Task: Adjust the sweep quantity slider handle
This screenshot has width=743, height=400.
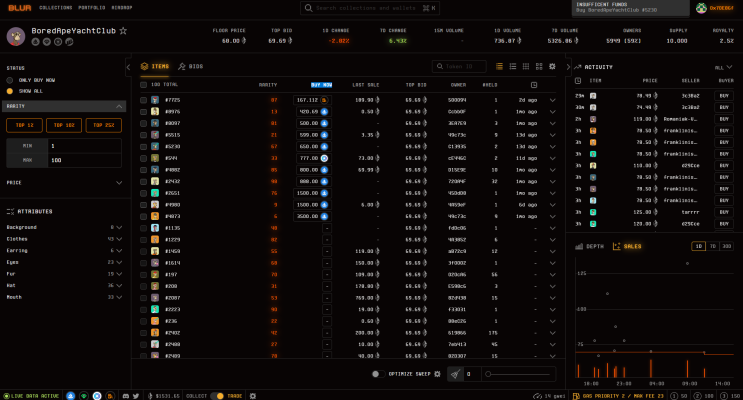Action: click(488, 374)
